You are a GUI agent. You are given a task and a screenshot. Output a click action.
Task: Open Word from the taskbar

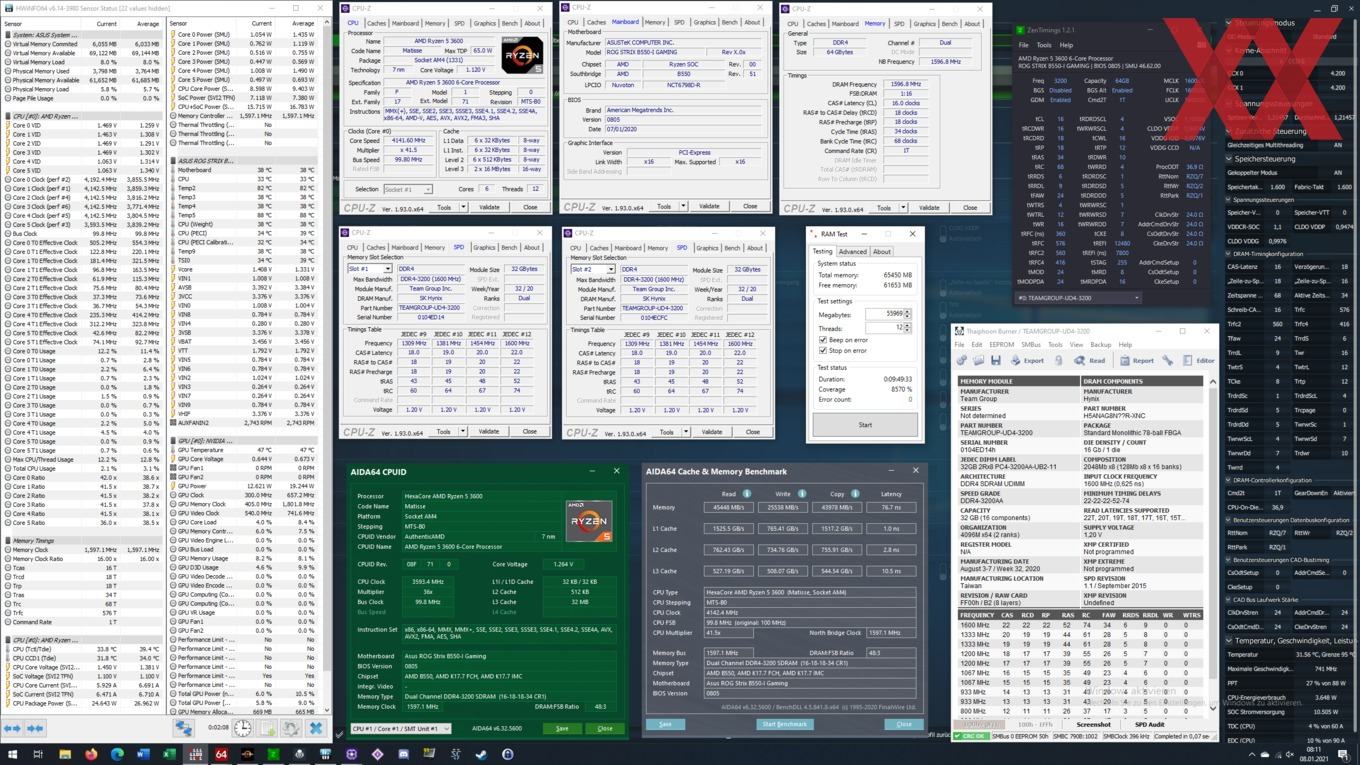tap(143, 754)
